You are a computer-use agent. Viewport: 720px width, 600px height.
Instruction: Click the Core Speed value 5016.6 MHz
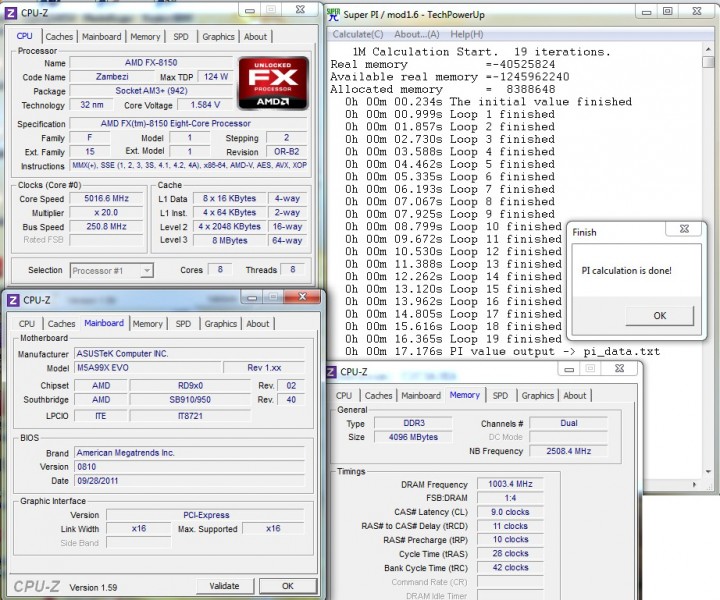click(106, 199)
